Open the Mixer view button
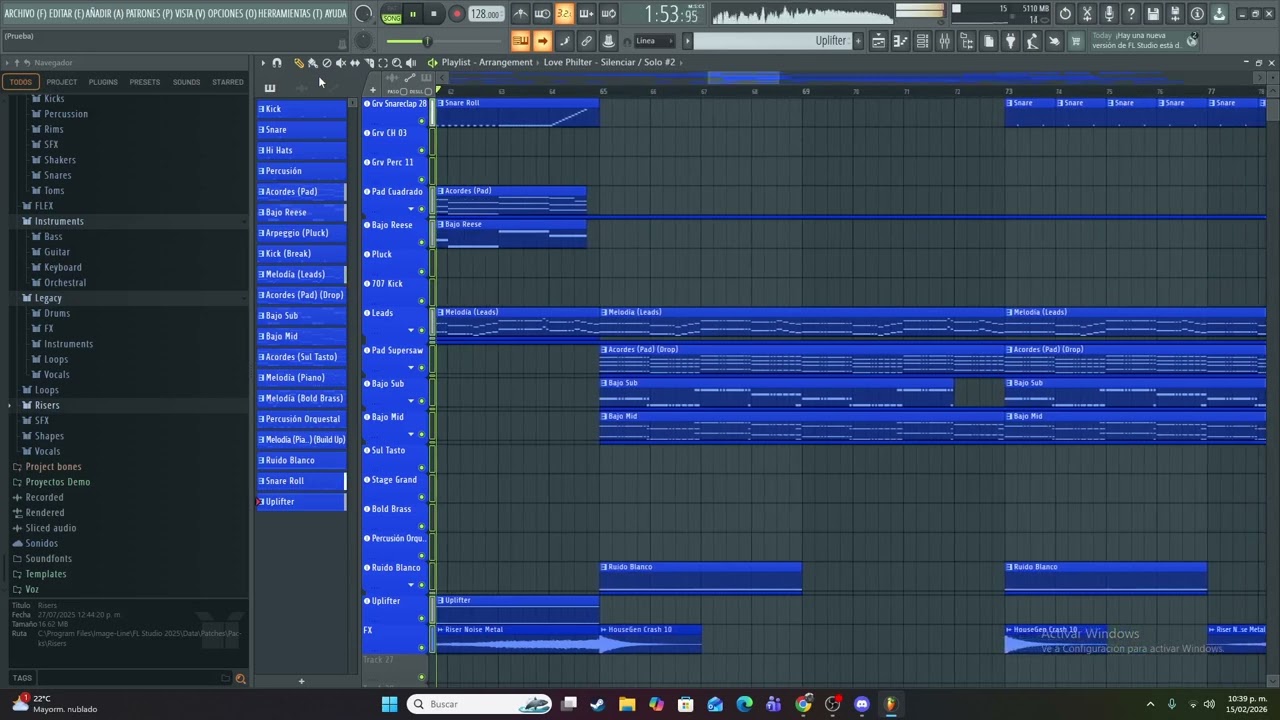The width and height of the screenshot is (1280, 720). 944,41
